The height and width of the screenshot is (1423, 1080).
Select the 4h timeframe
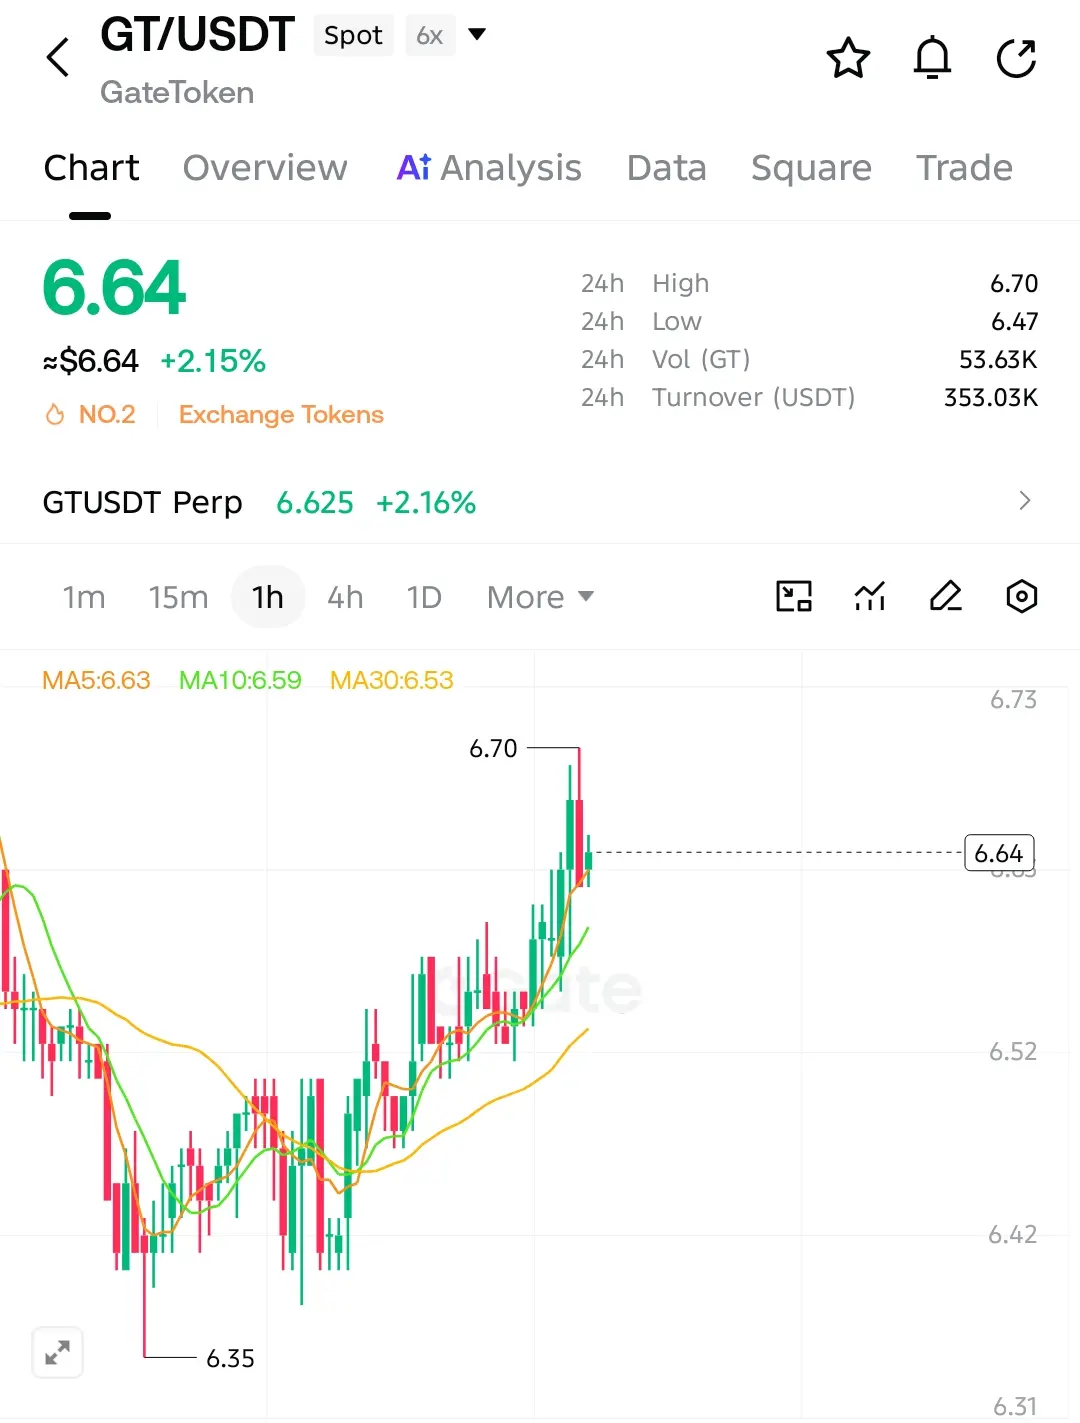tap(345, 597)
